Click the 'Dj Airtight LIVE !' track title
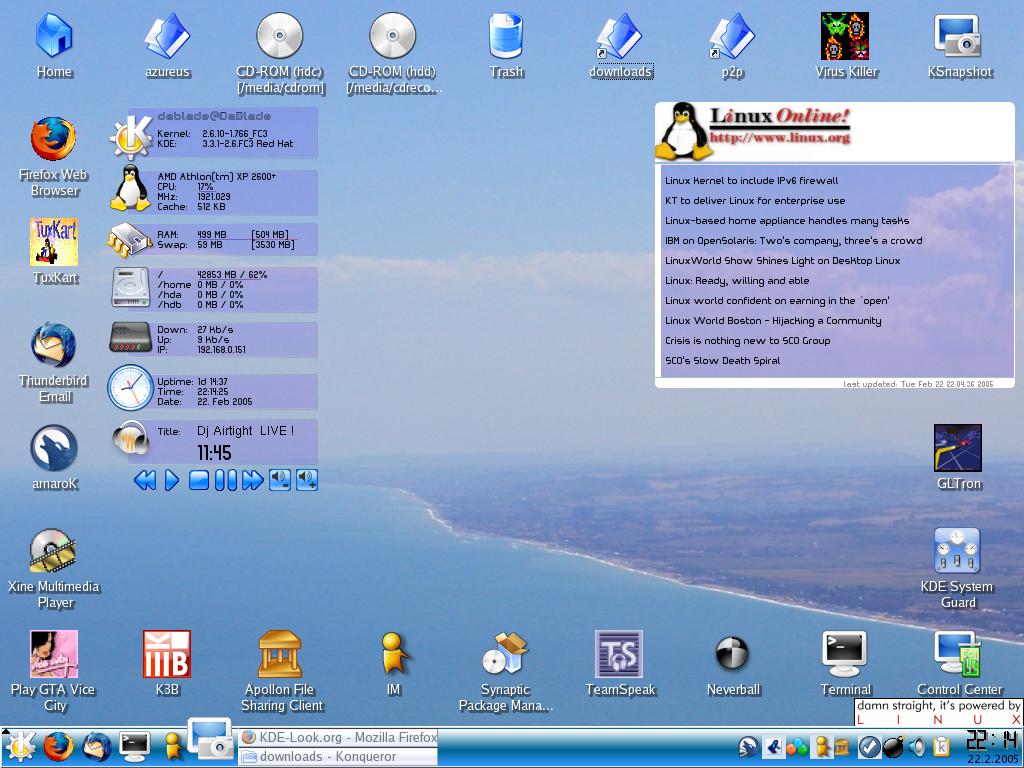Viewport: 1024px width, 768px height. (246, 431)
